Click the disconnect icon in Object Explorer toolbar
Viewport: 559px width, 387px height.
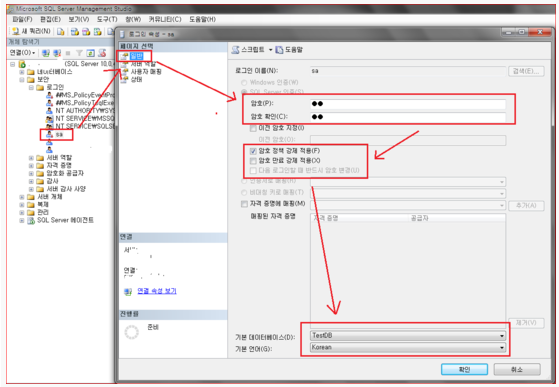(x=57, y=53)
